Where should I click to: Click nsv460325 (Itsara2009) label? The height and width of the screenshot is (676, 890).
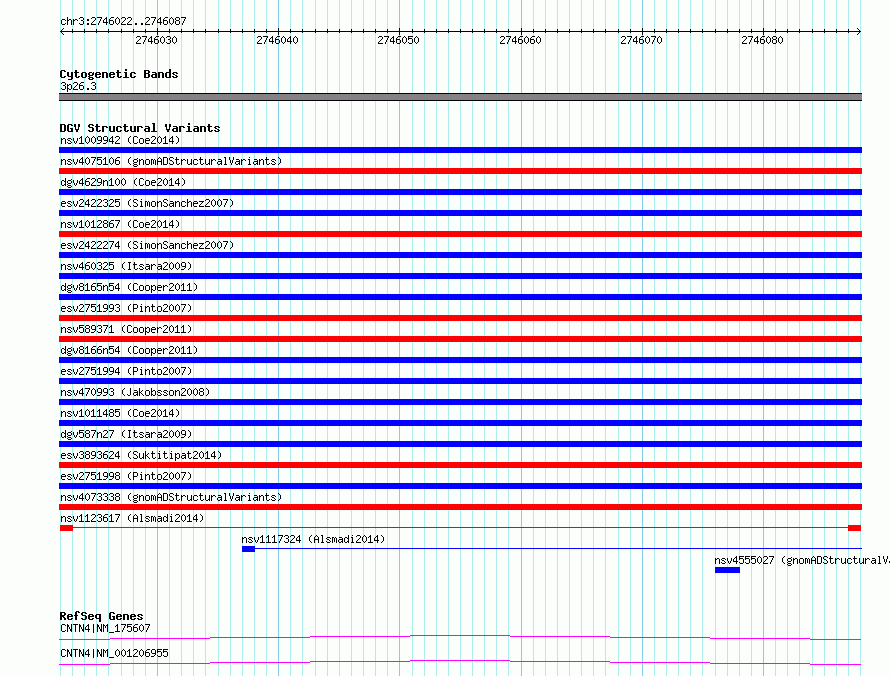pyautogui.click(x=126, y=266)
